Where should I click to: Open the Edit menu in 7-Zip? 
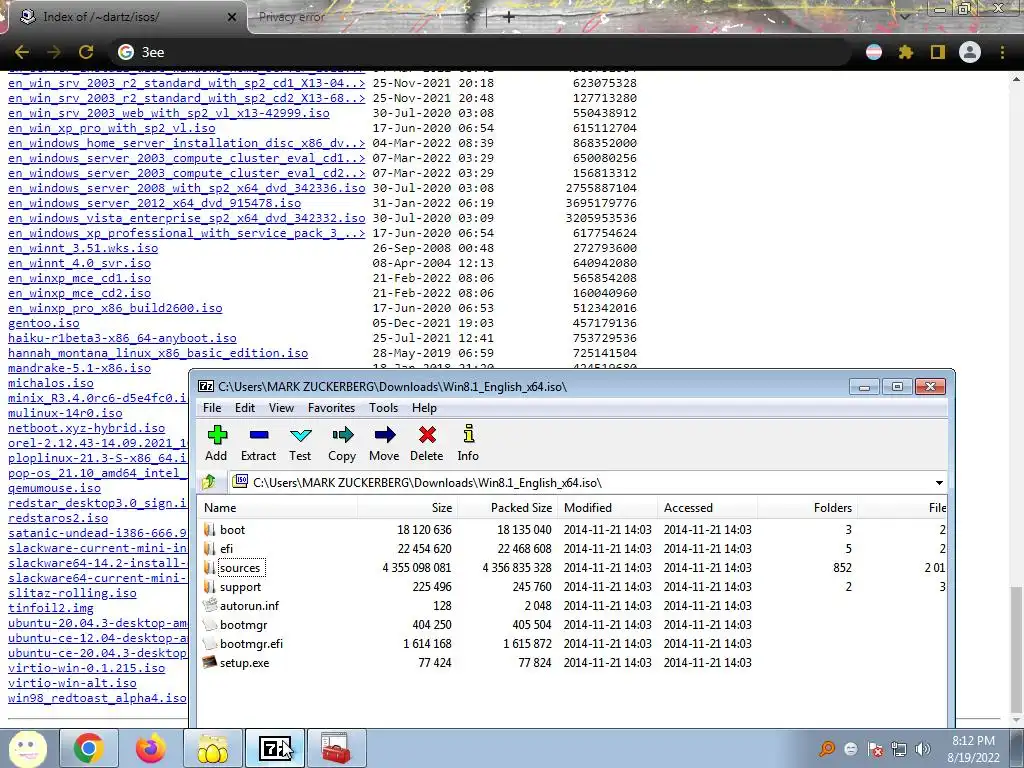point(245,408)
